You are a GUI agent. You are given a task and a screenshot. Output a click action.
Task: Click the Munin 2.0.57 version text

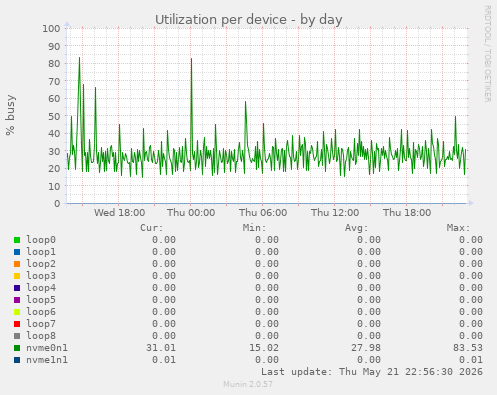click(x=248, y=384)
